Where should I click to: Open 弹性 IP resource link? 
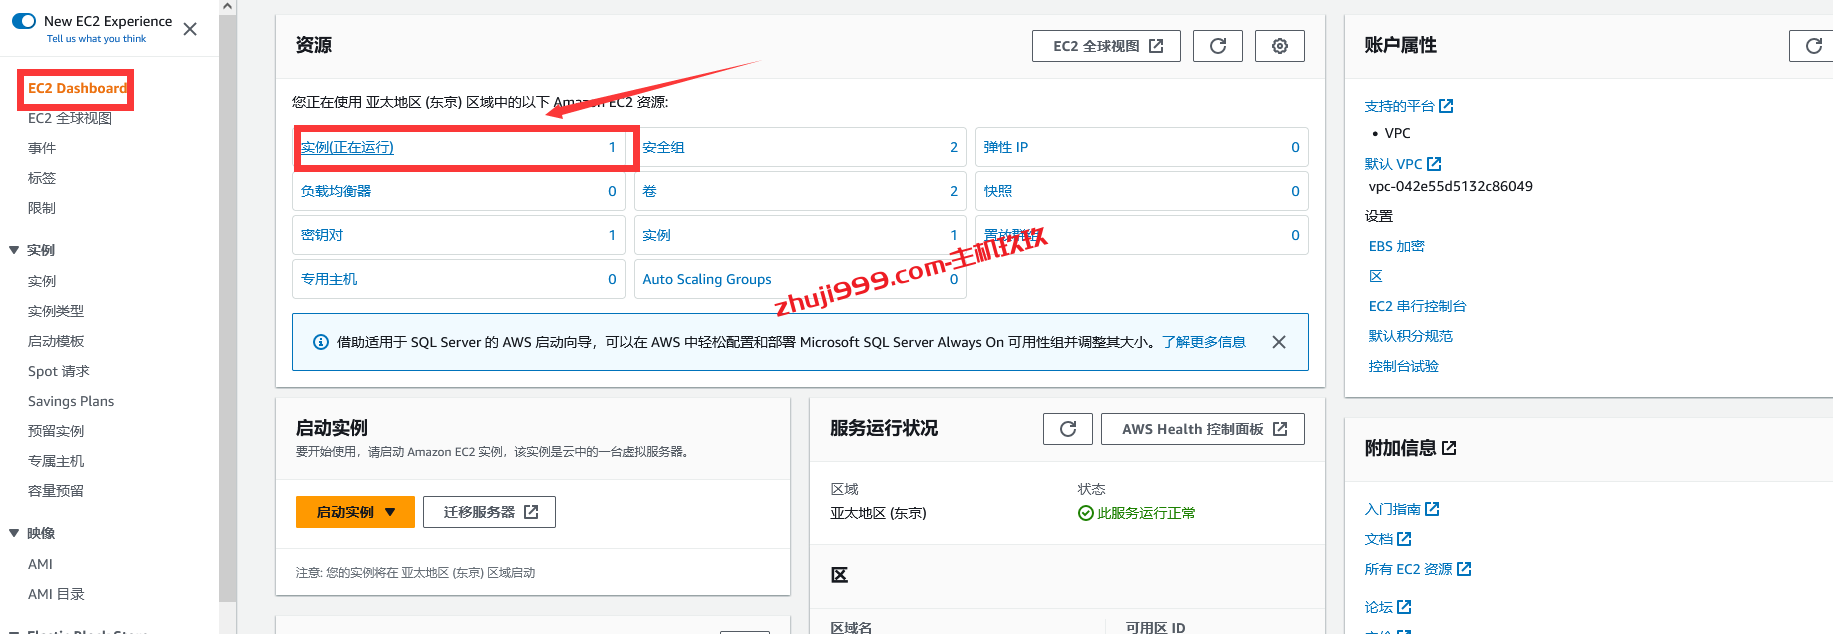(1005, 147)
